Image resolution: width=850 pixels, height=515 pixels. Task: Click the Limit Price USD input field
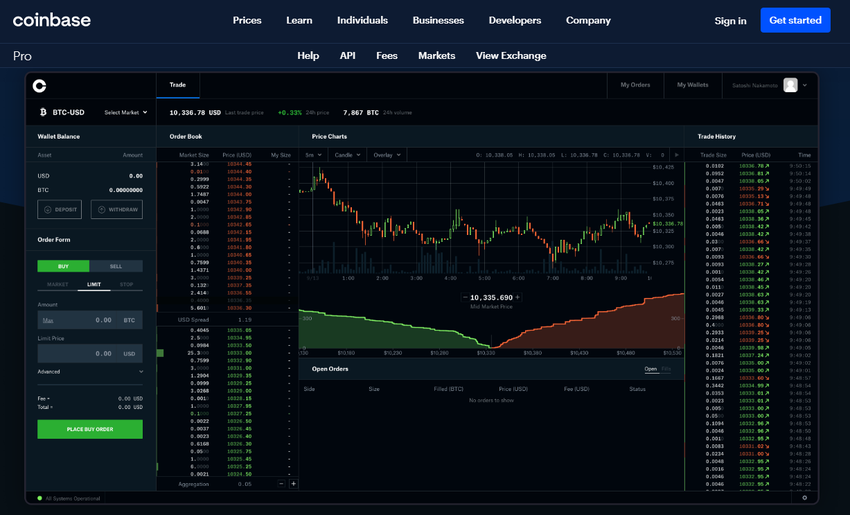point(90,353)
